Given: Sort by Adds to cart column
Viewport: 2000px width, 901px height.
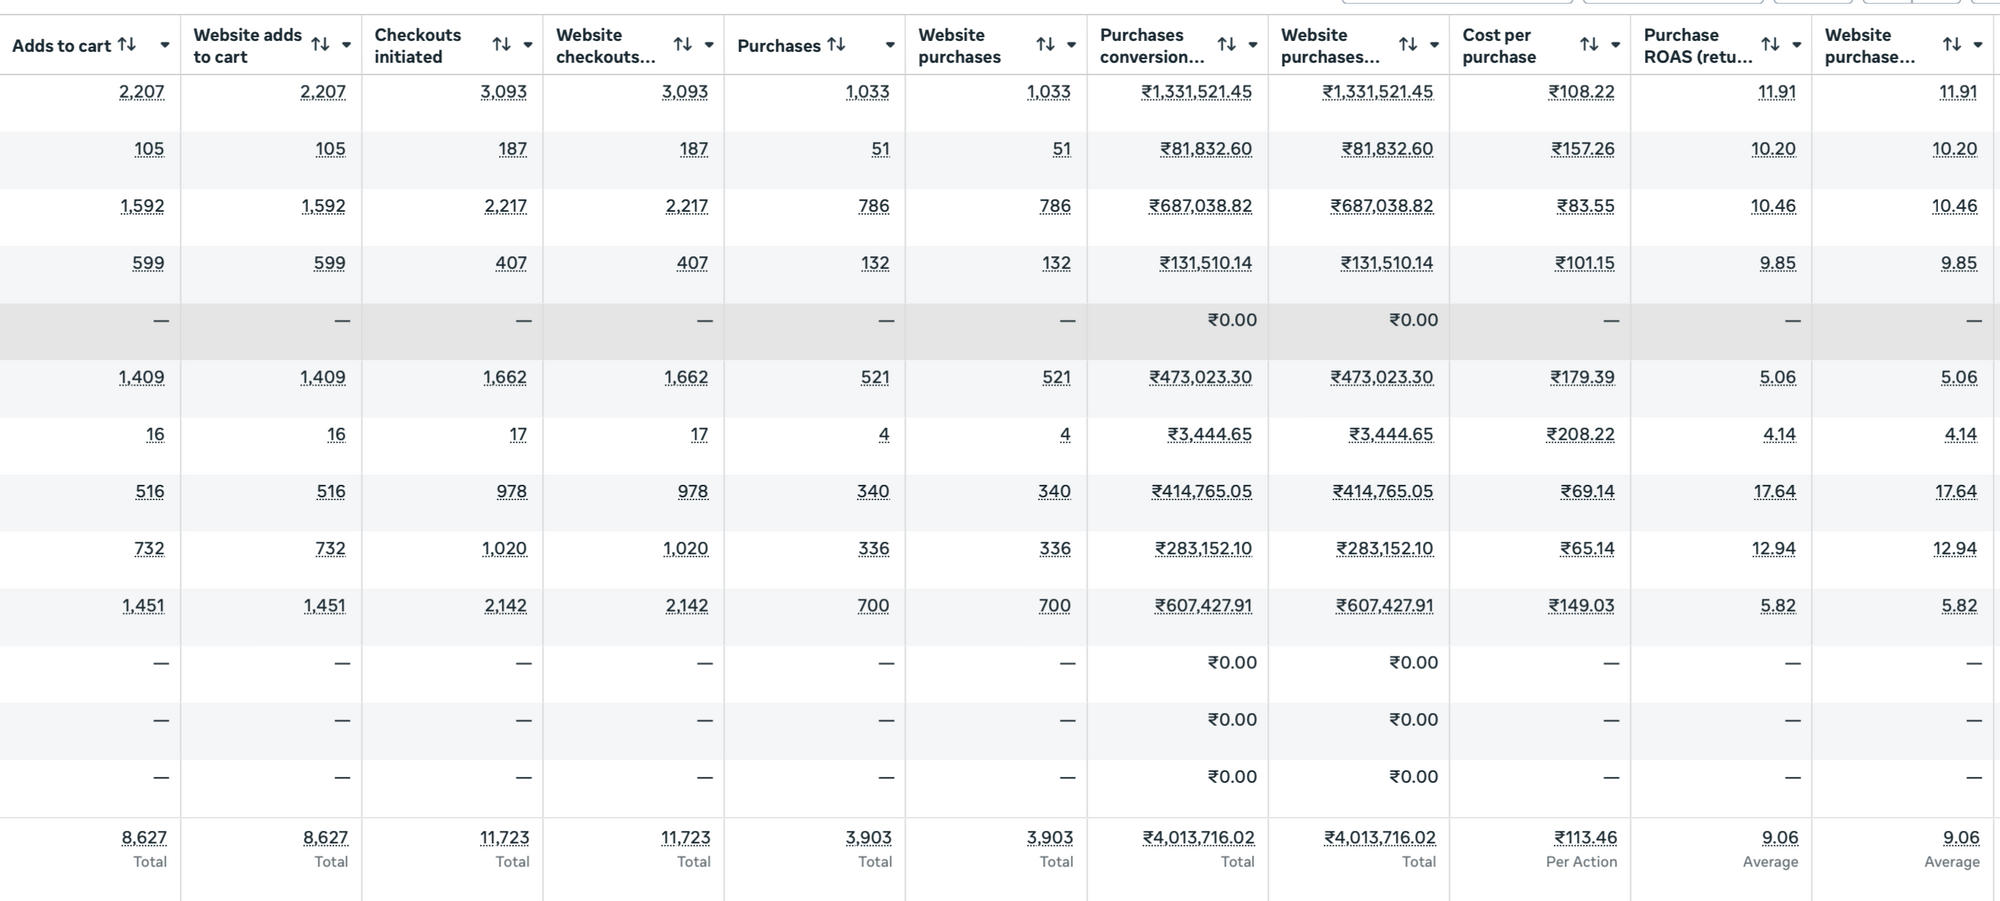Looking at the screenshot, I should coord(127,45).
